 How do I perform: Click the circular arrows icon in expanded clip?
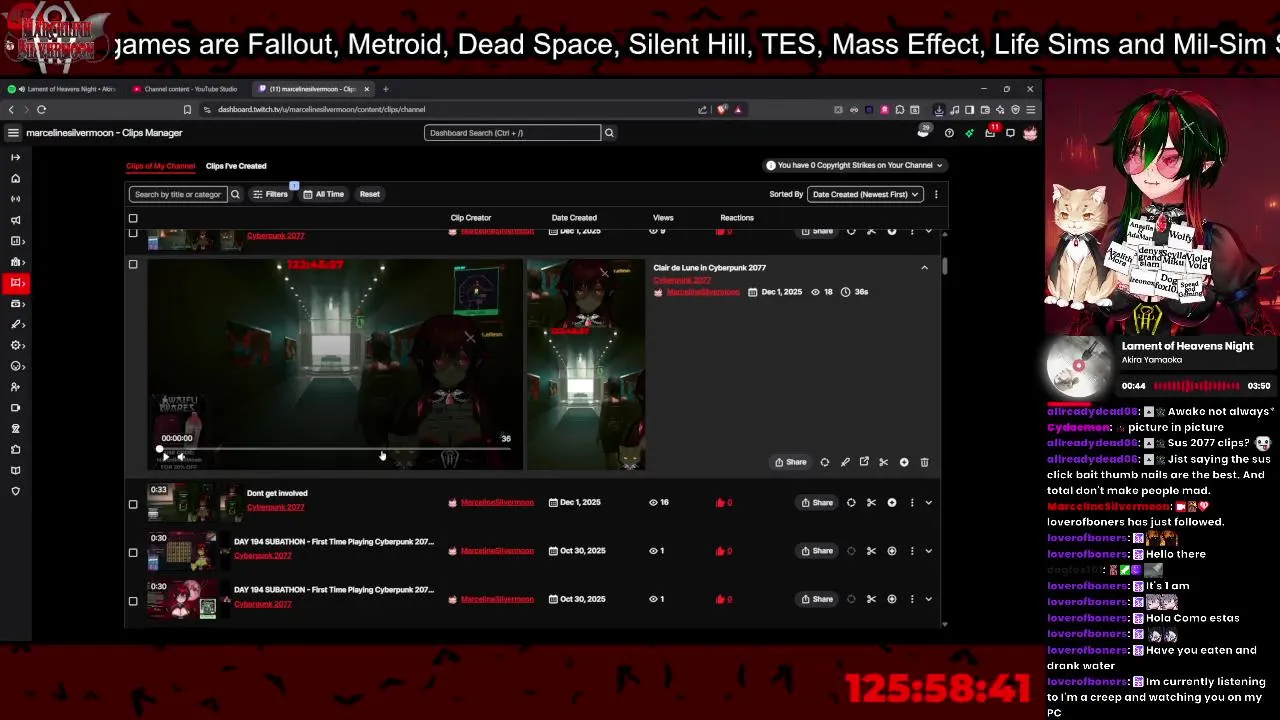(x=825, y=462)
